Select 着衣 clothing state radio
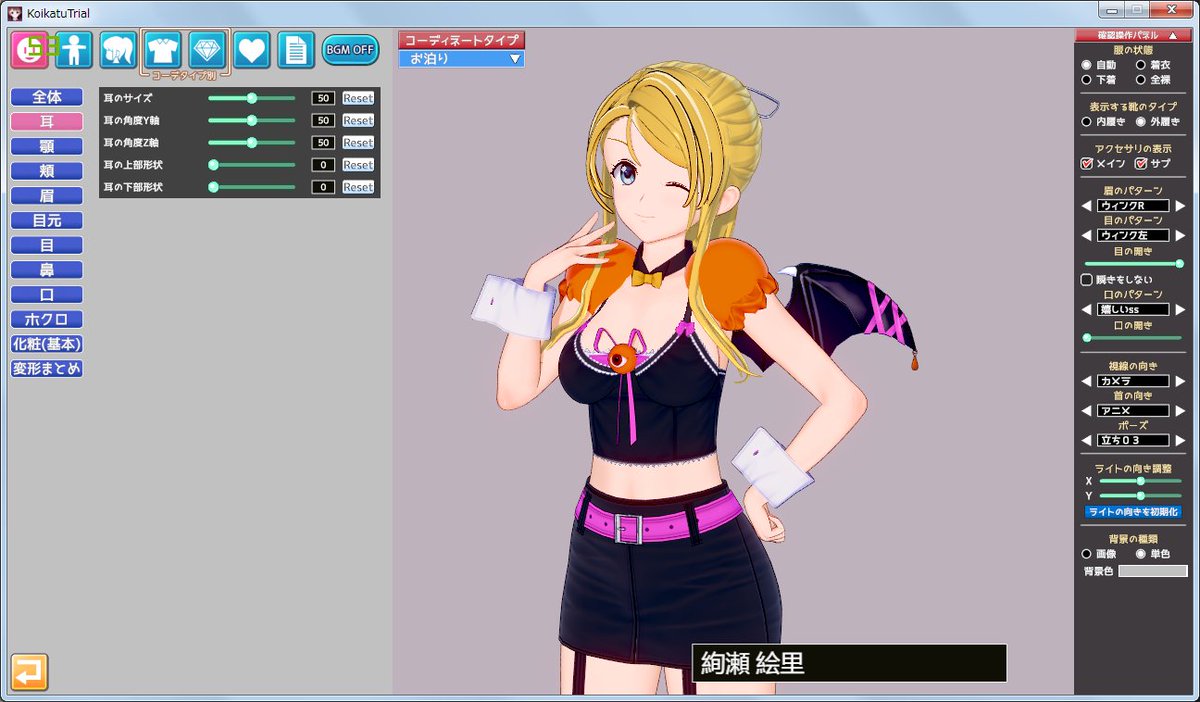The image size is (1200, 702). click(1141, 65)
